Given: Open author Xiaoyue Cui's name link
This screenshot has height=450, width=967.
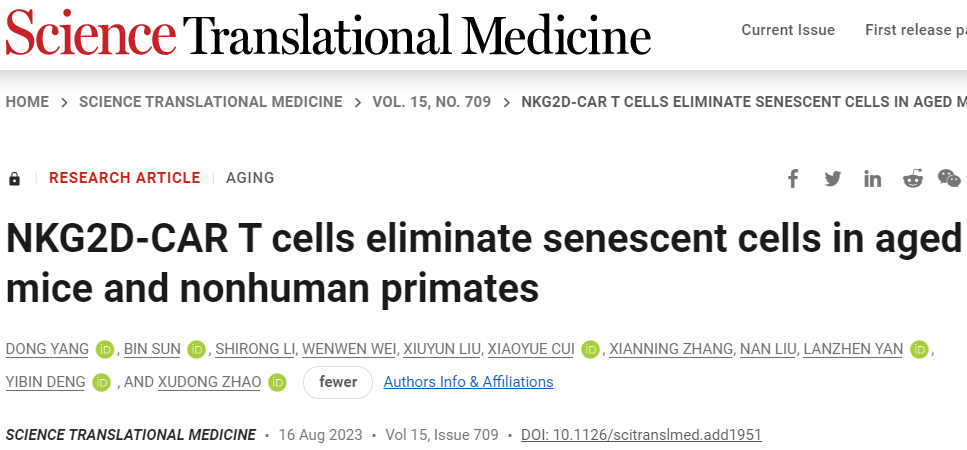Looking at the screenshot, I should 530,349.
